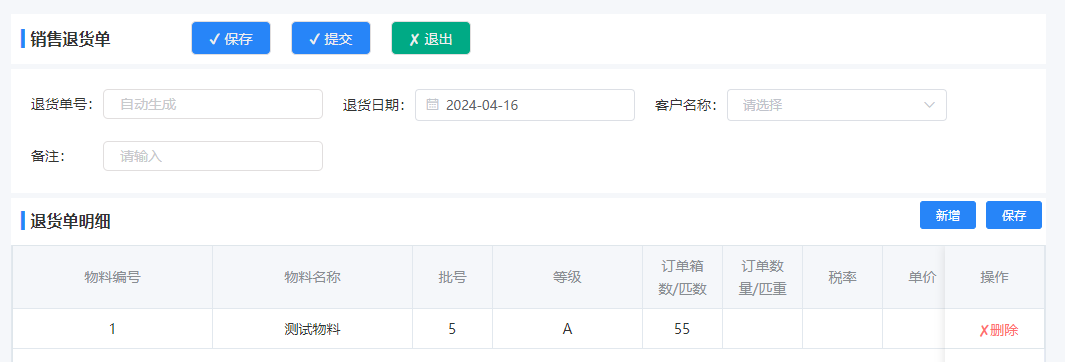The width and height of the screenshot is (1065, 362).
Task: Select the cell with 测试物料
Action: (312, 329)
